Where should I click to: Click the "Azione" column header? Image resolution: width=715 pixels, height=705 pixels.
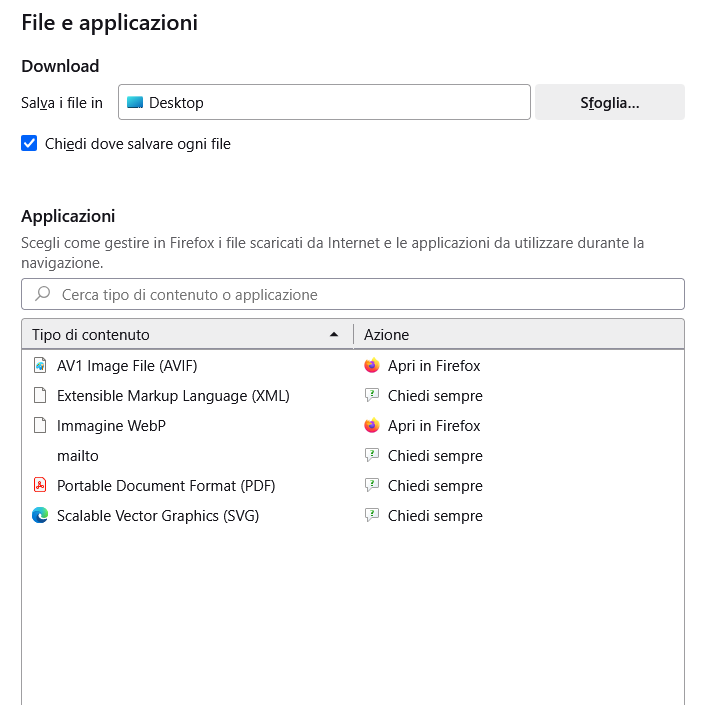coord(387,335)
